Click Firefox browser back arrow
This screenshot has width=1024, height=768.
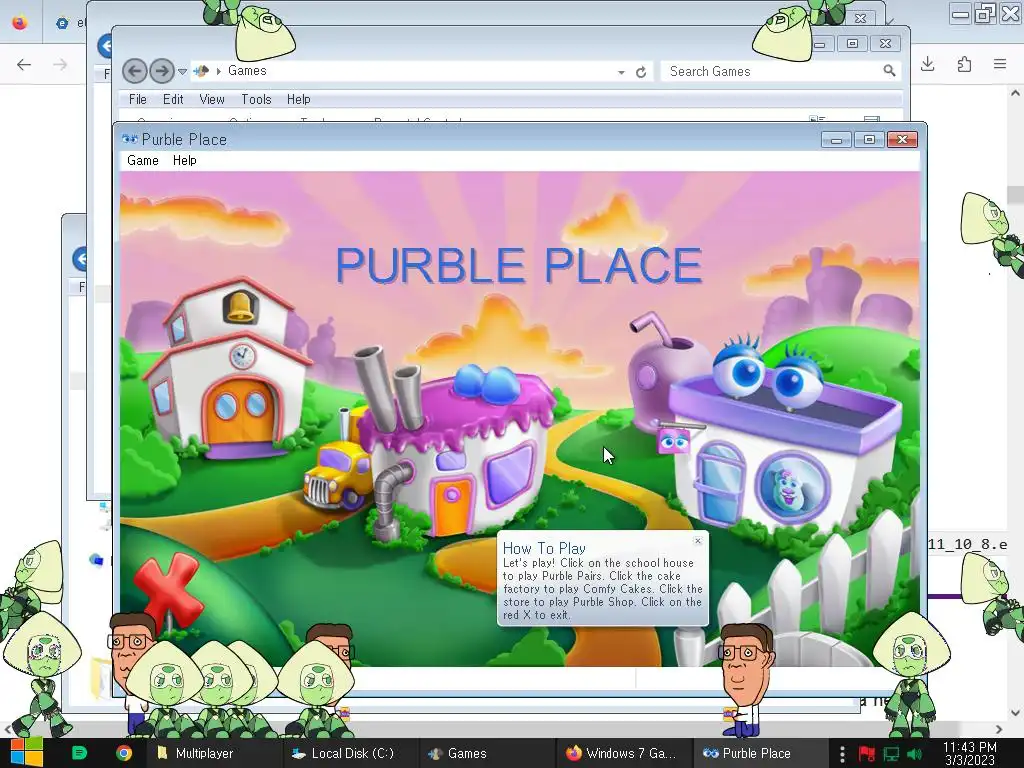point(24,64)
